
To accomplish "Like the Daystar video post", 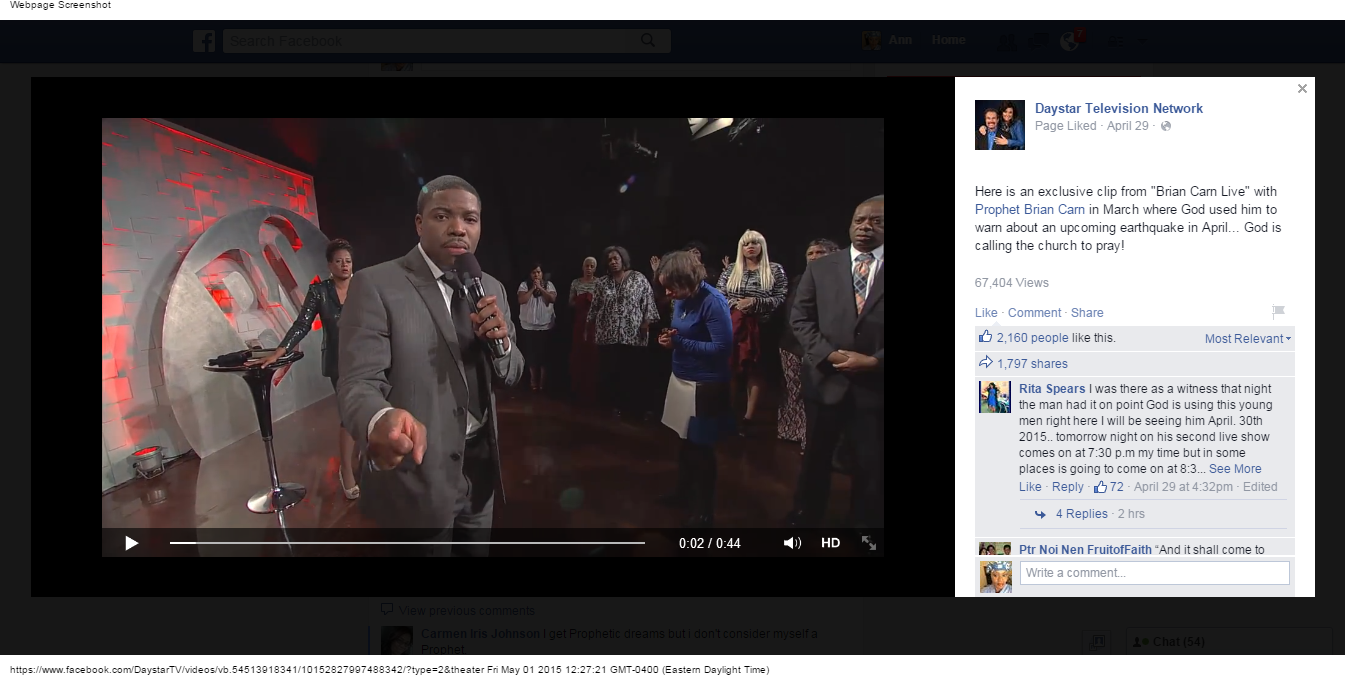I will click(x=986, y=313).
